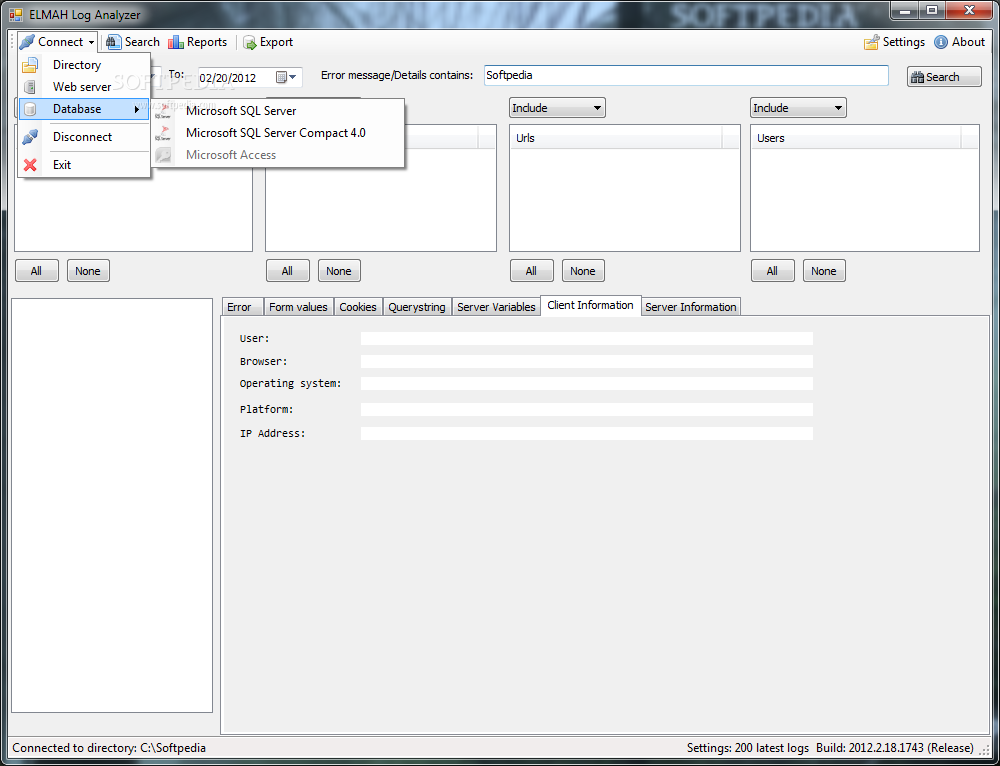Click All under the Users list

click(x=772, y=271)
